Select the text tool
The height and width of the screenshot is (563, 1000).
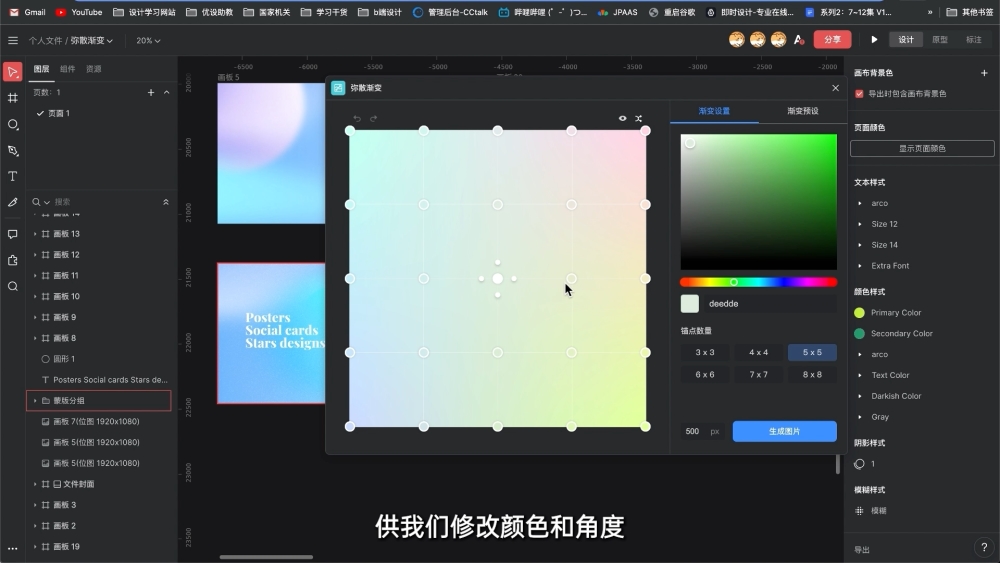[x=12, y=177]
